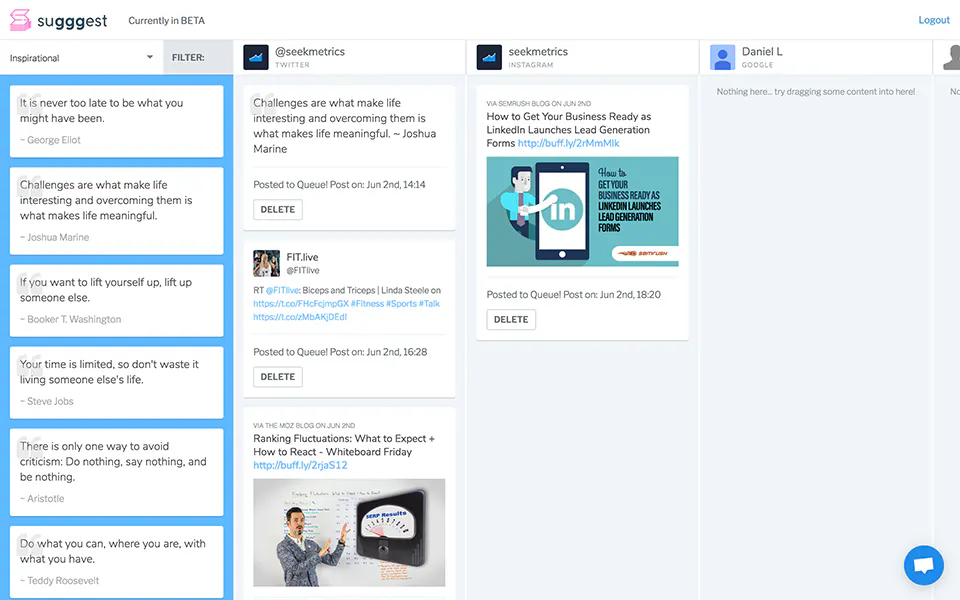Click the partially visible profile avatar after Daniel L

click(x=951, y=58)
